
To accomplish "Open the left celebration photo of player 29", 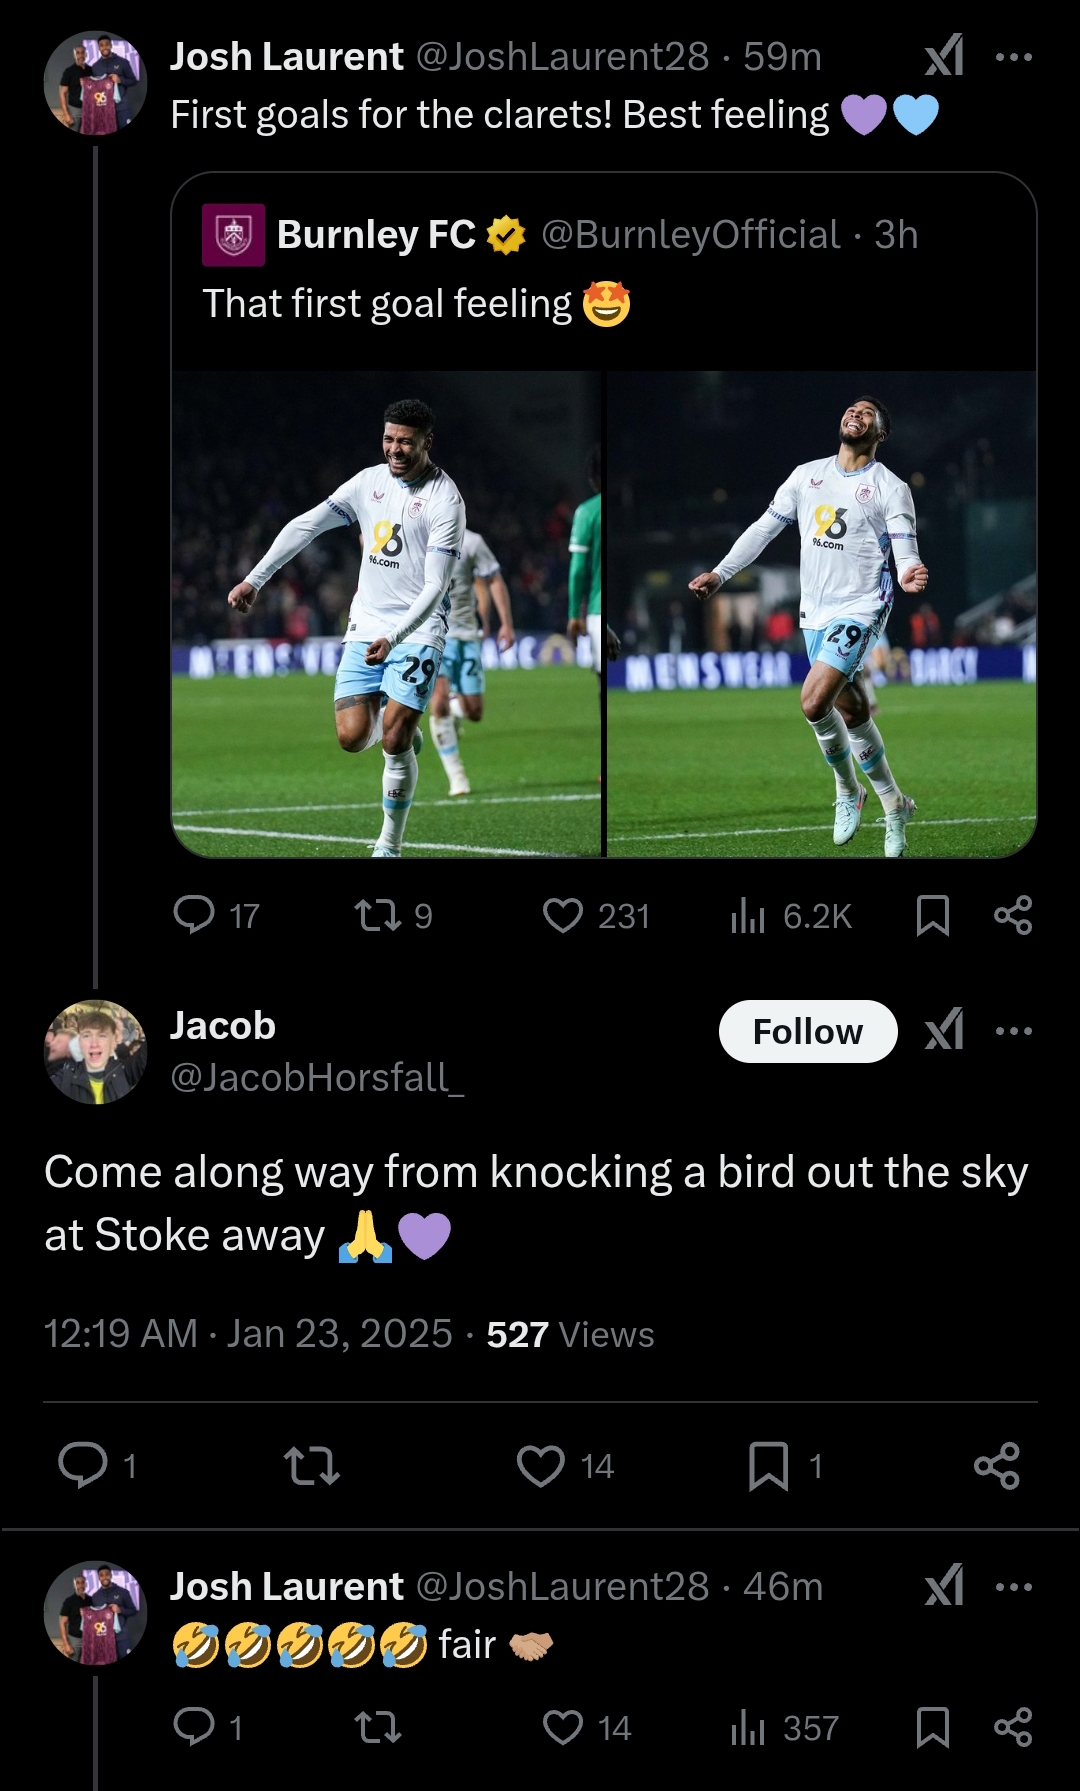I will [x=386, y=613].
